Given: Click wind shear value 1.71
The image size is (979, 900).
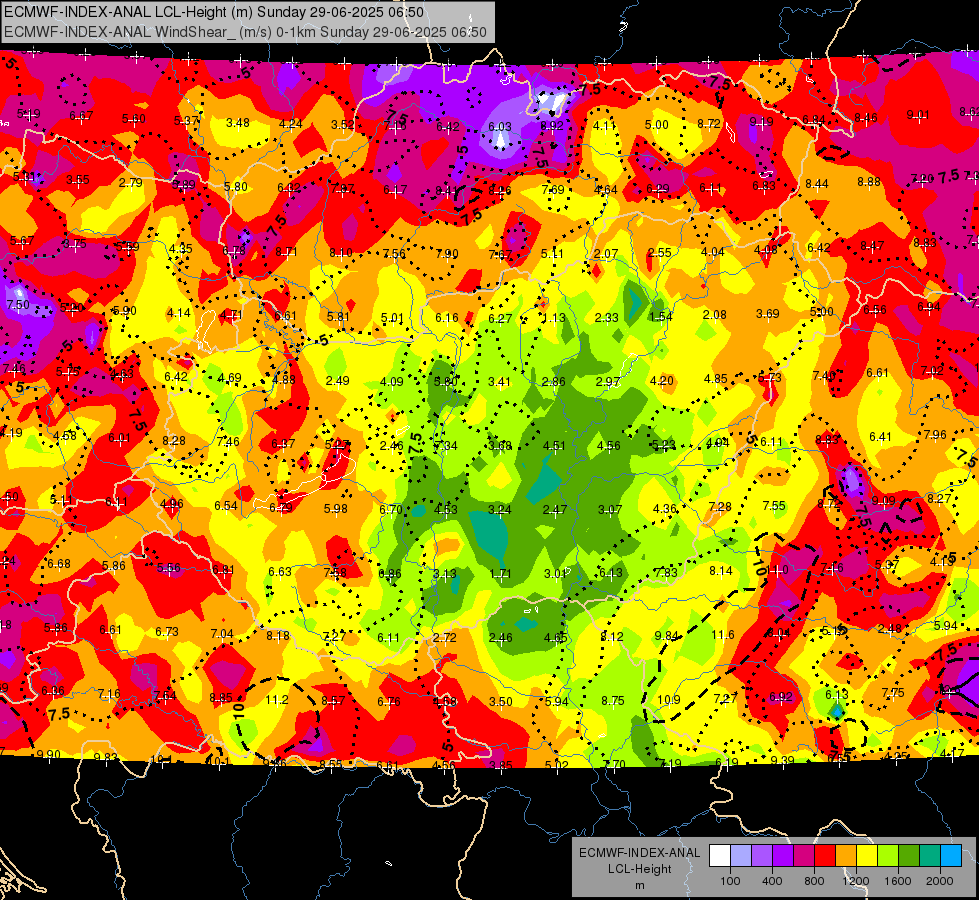Looking at the screenshot, I should (500, 573).
